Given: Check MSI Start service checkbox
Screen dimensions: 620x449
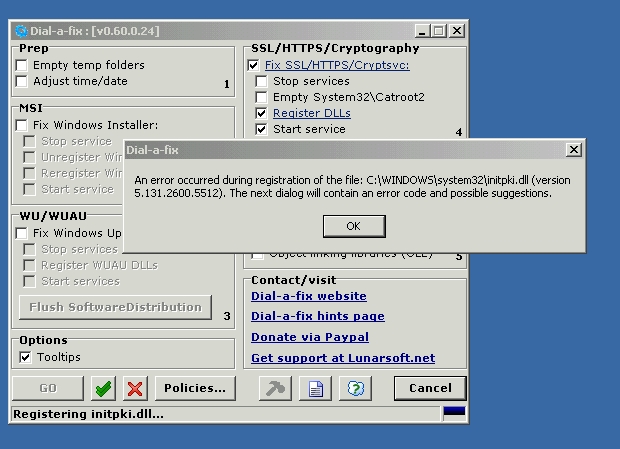Looking at the screenshot, I should coord(29,189).
